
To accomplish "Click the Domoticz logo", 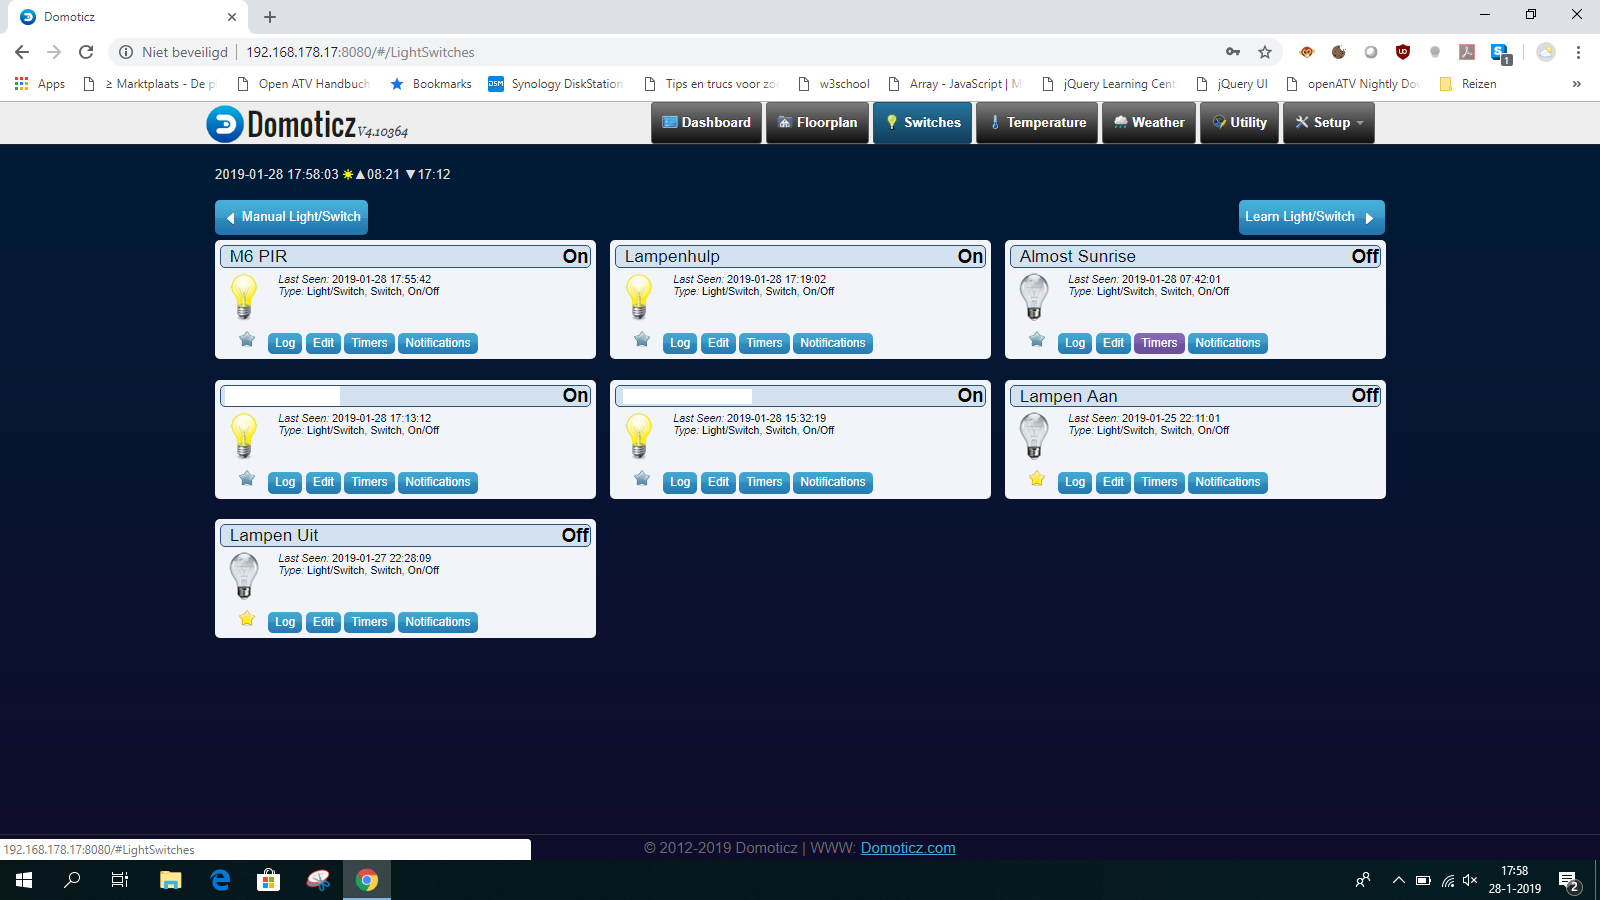I will (307, 125).
